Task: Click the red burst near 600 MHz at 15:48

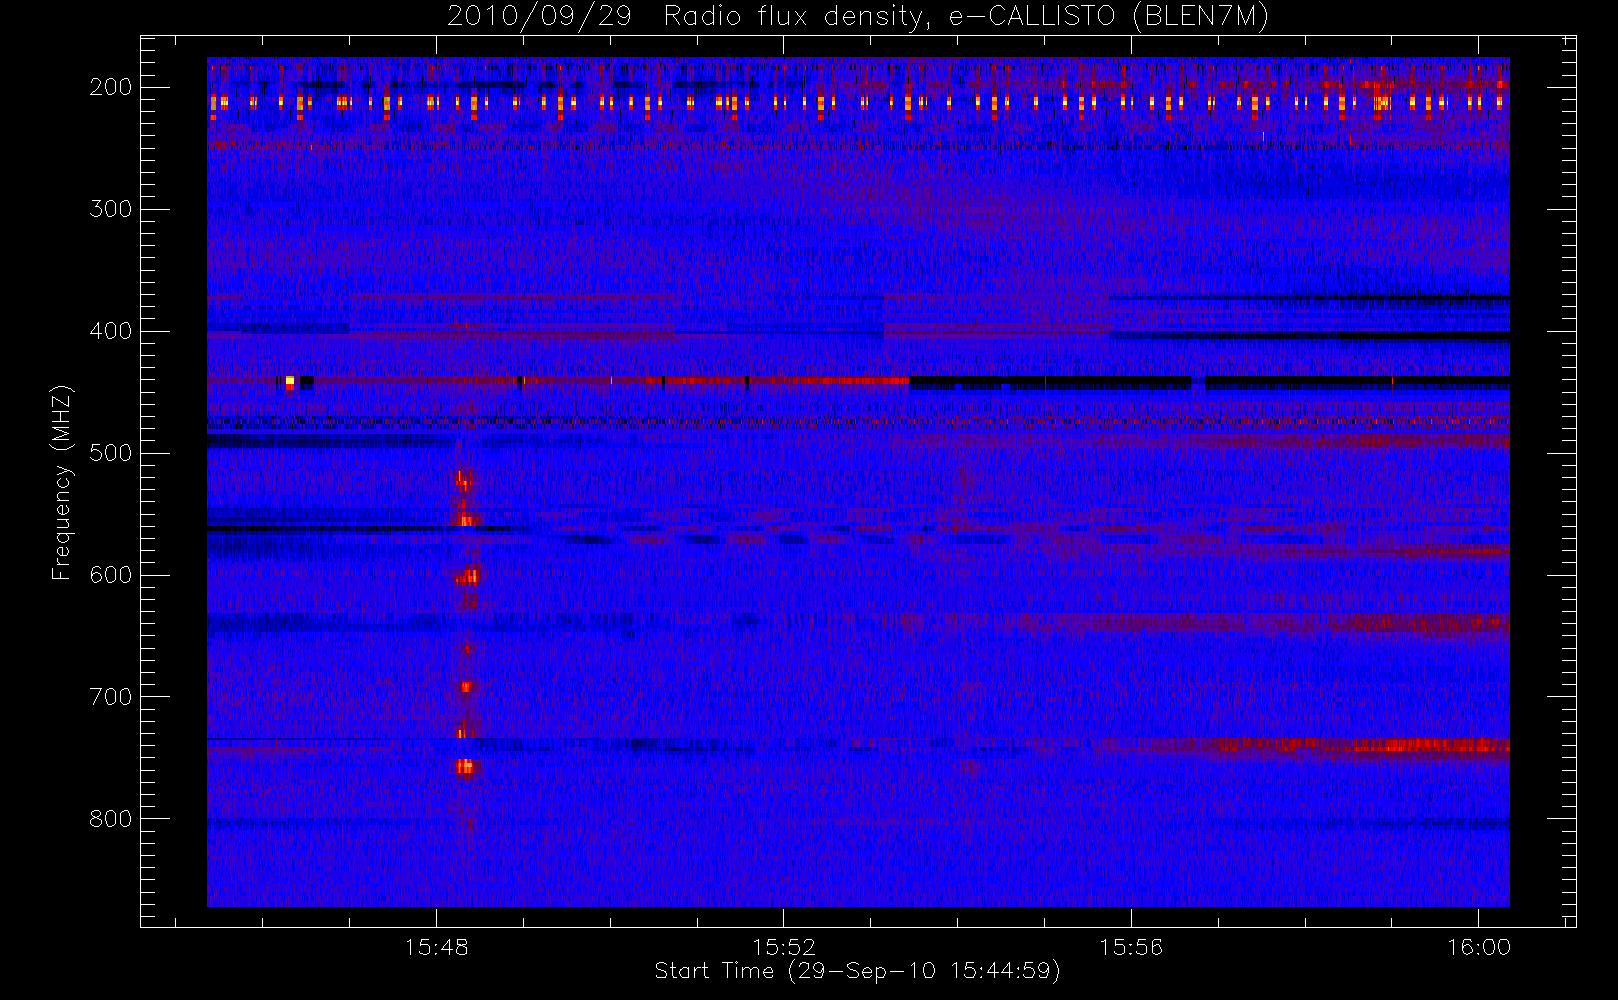Action: [467, 577]
